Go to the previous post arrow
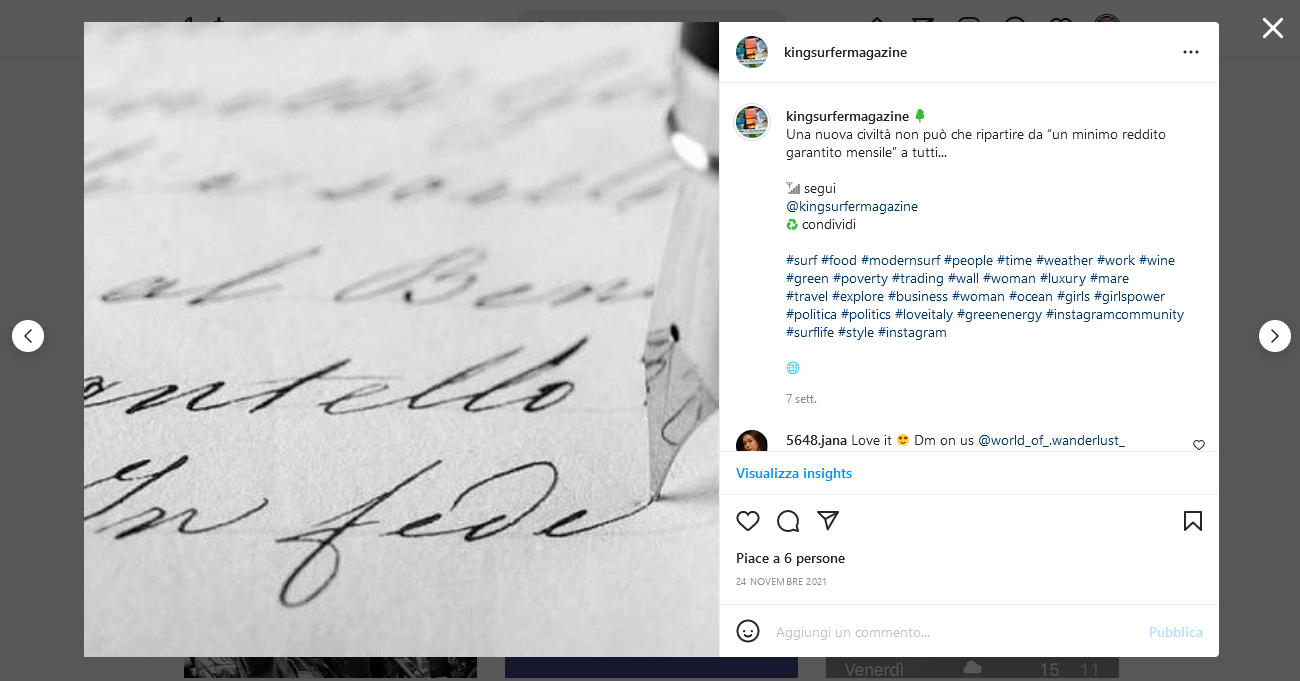The height and width of the screenshot is (681, 1300). (x=28, y=336)
